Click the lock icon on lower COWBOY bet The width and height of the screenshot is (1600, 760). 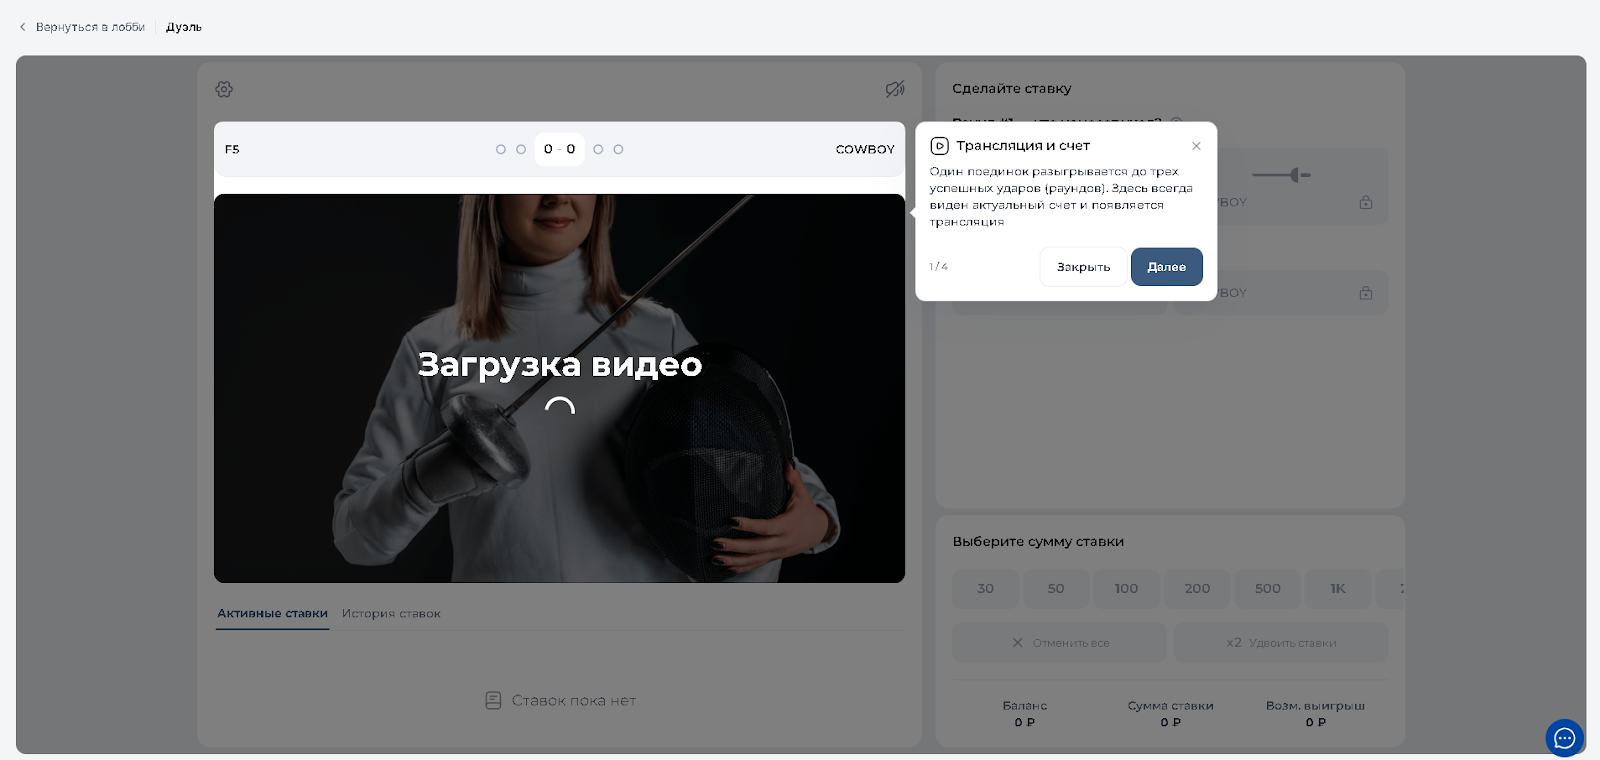tap(1366, 293)
